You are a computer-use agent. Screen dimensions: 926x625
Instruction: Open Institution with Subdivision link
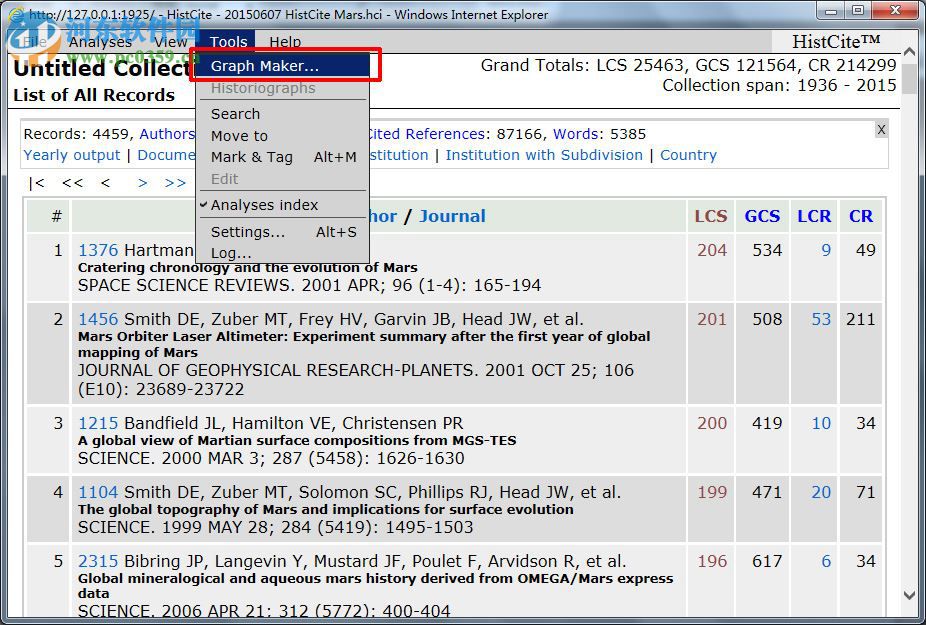(544, 155)
